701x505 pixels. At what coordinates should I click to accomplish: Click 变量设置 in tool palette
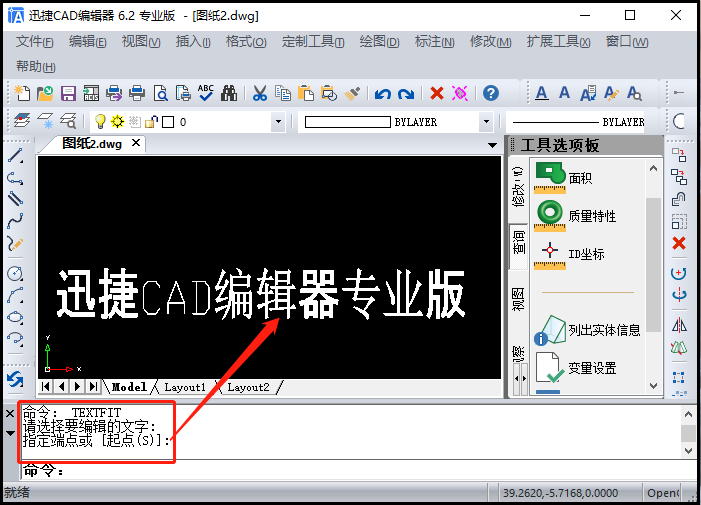576,368
